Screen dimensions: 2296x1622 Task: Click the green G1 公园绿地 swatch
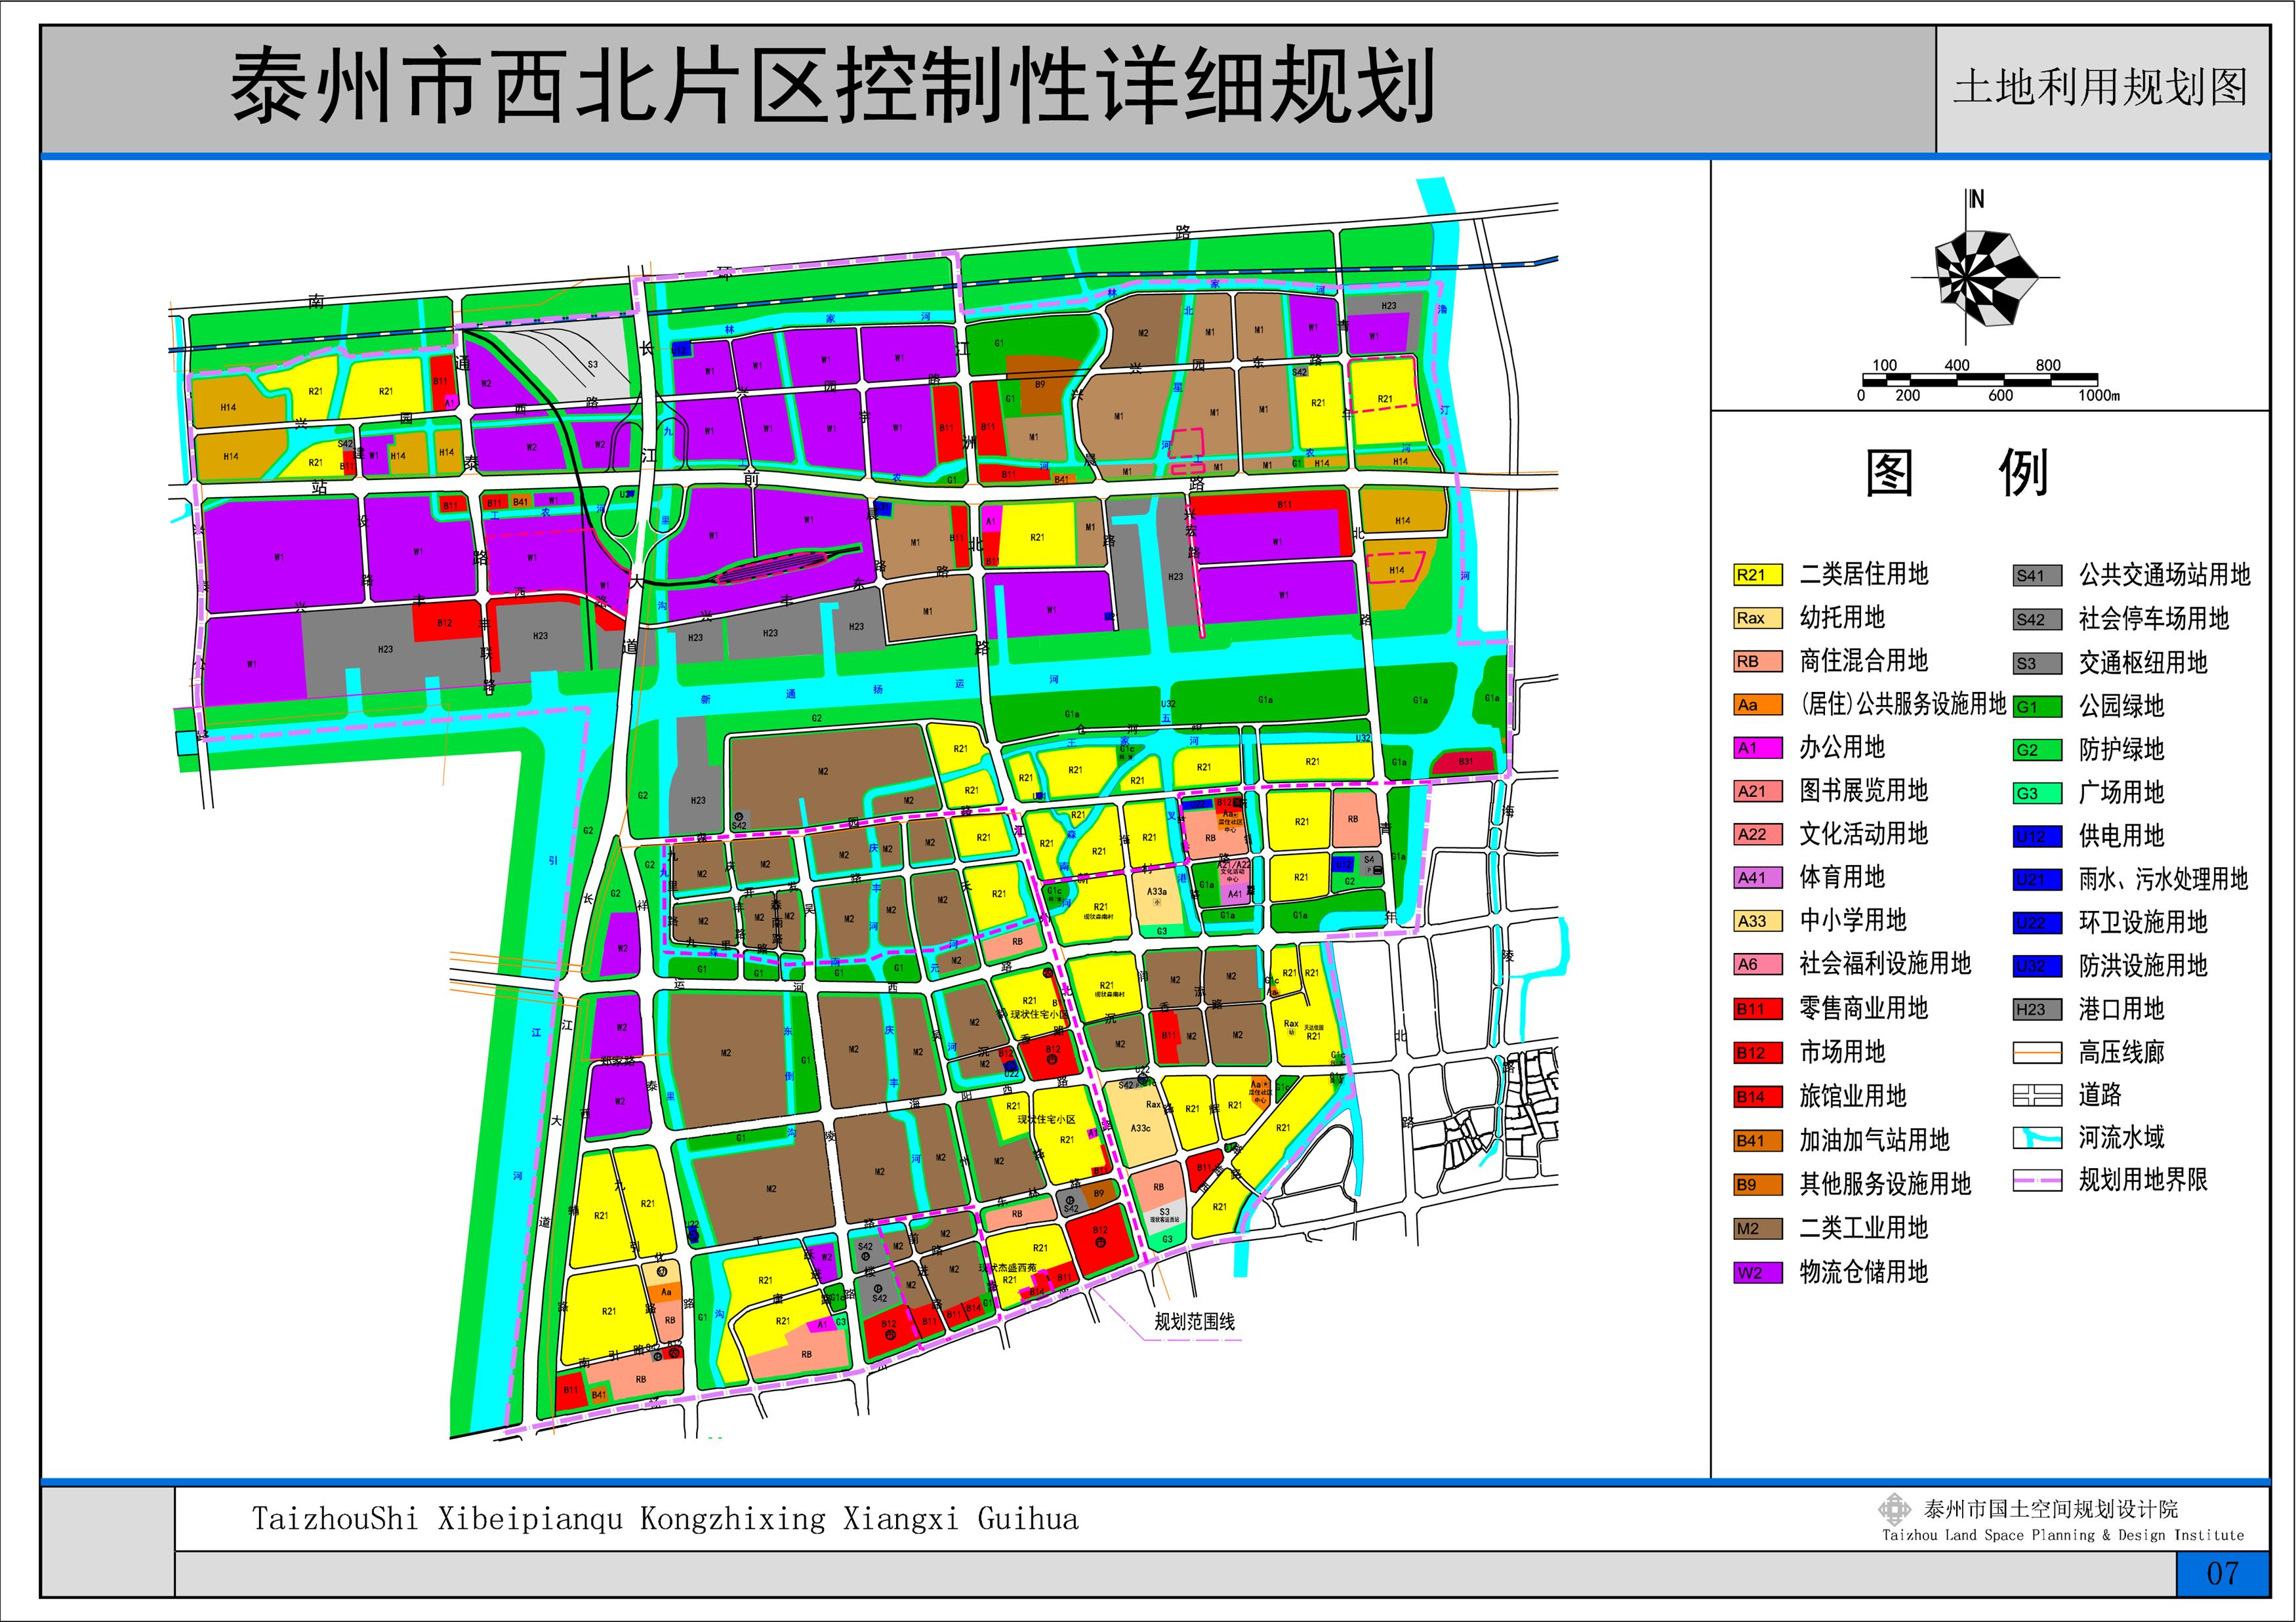pos(2037,707)
